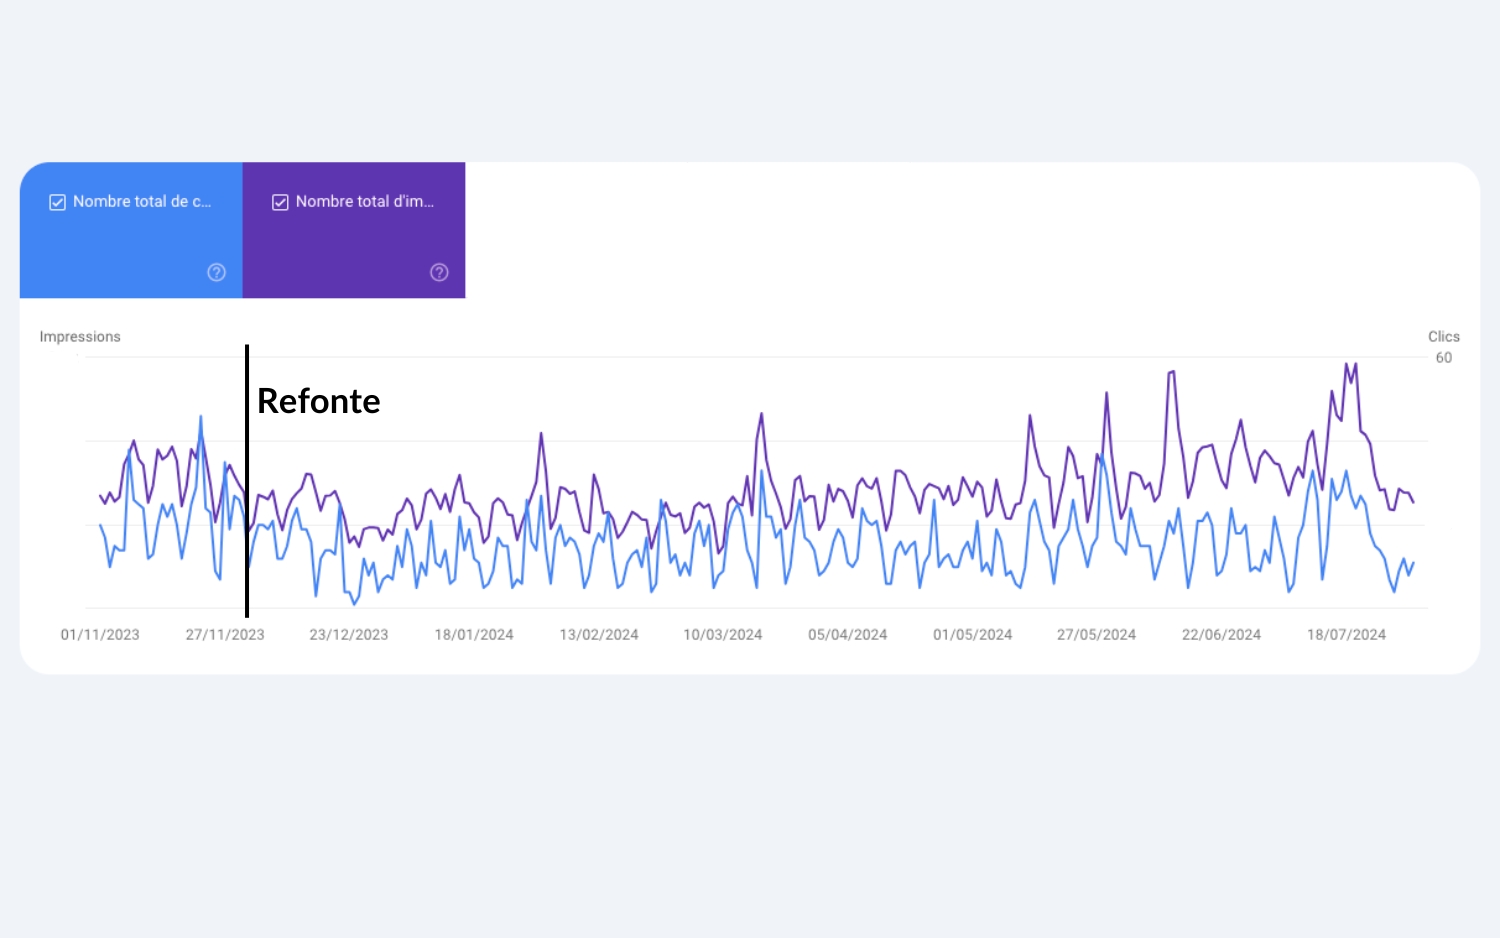Click the 18/07/2024 date label
1500x938 pixels.
[x=1346, y=635]
